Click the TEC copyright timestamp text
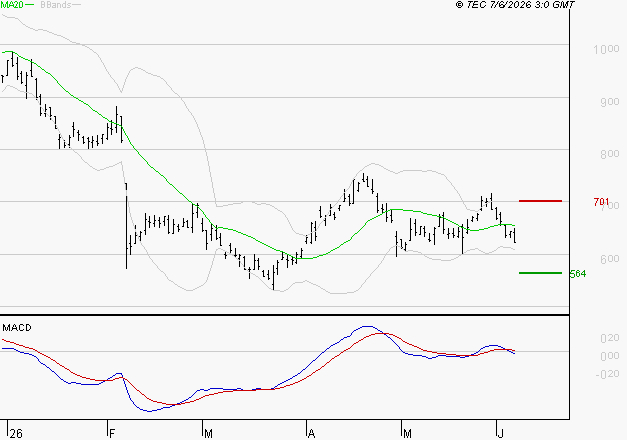Screen dimensions: 627x440 (515, 5)
